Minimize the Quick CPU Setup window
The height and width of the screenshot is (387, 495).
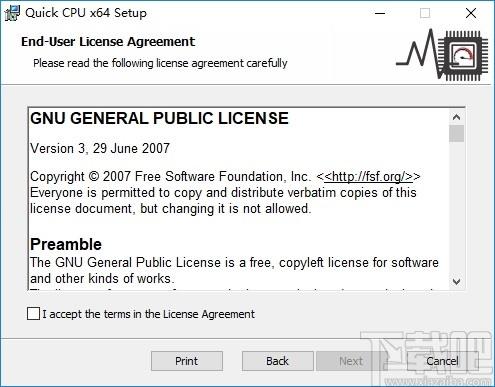tap(380, 13)
